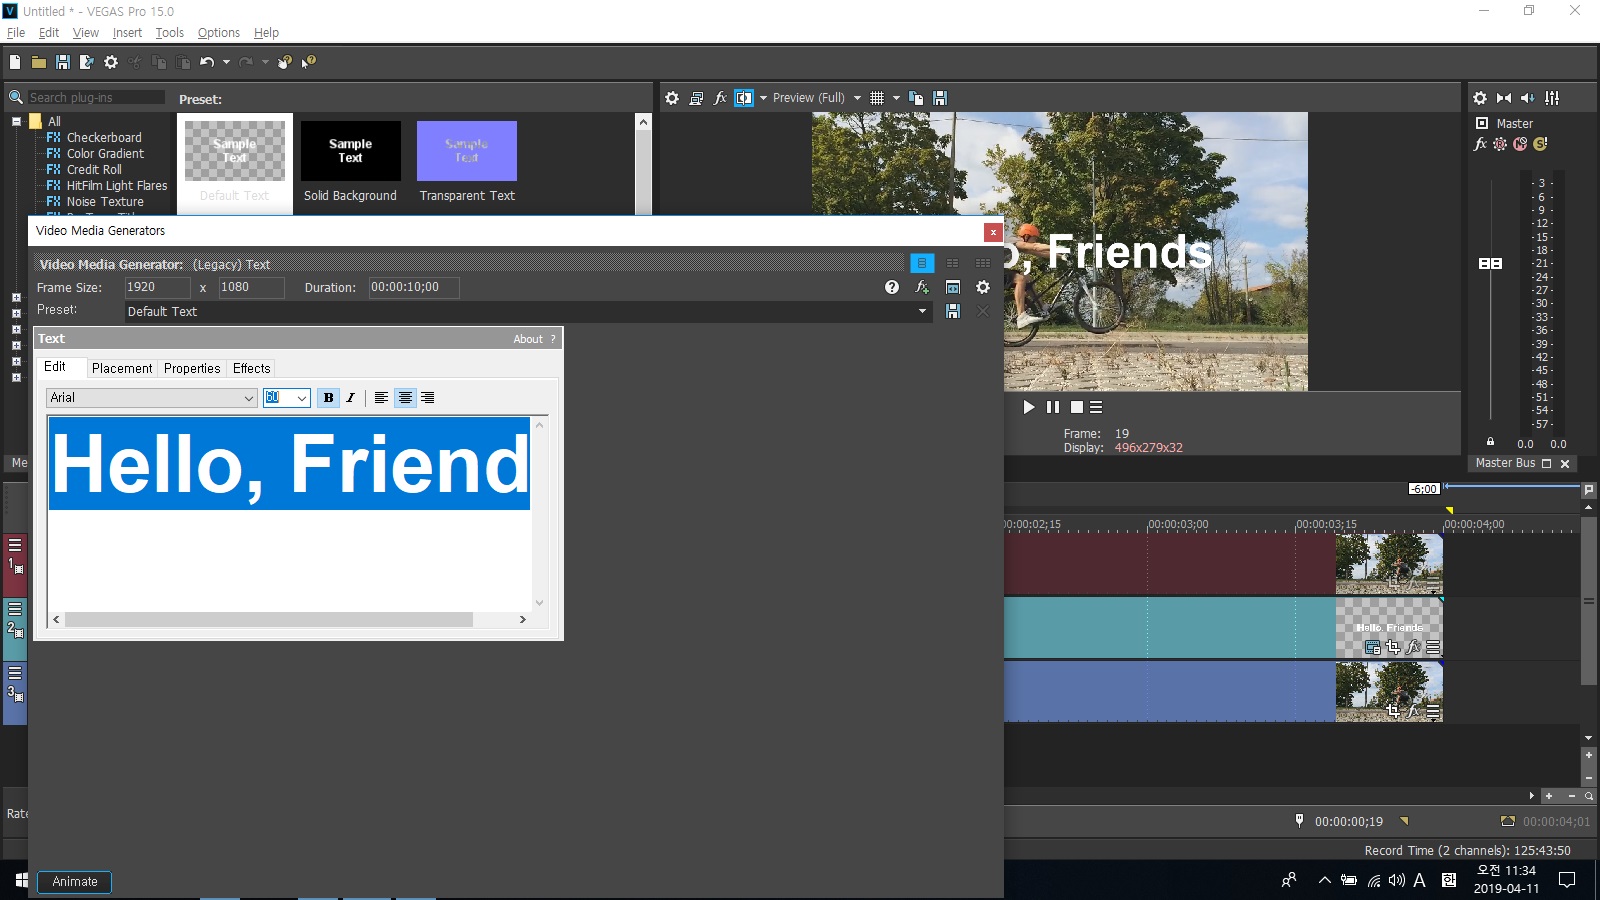Switch to the Placement tab
Viewport: 1600px width, 900px height.
click(122, 368)
